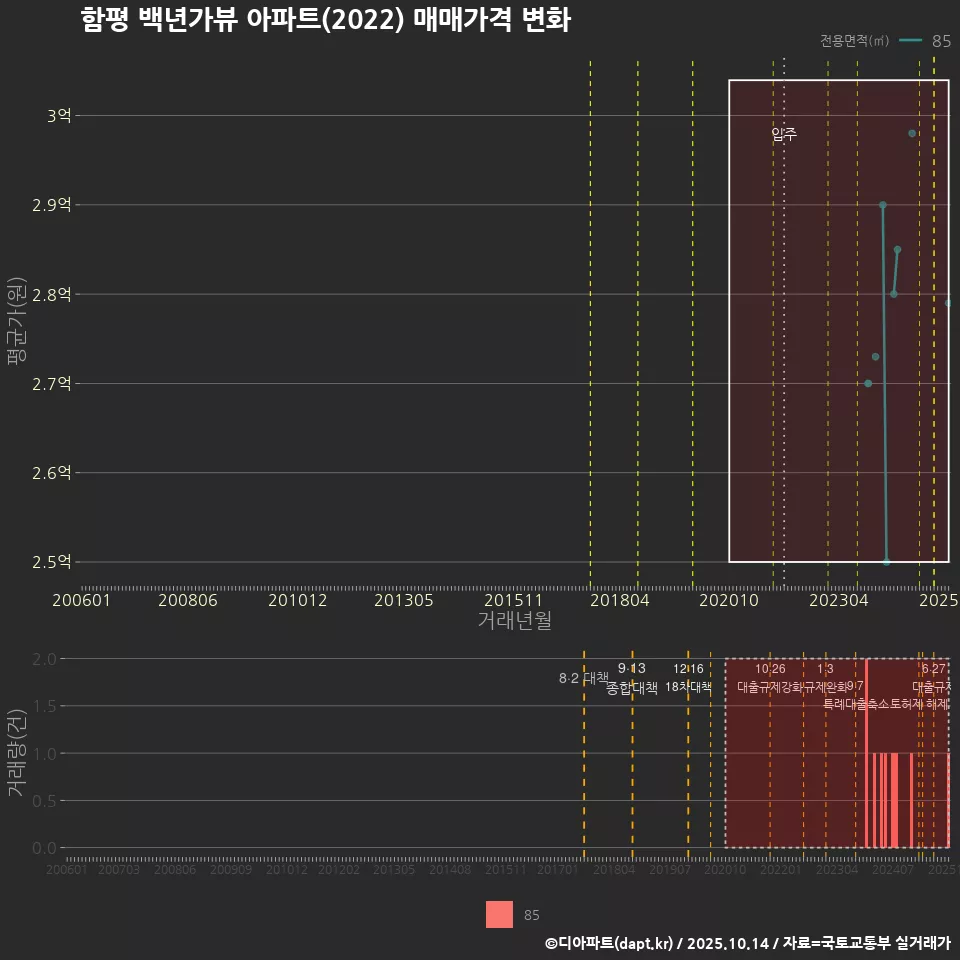Viewport: 960px width, 960px height.
Task: Select the highest price point at 2.9억
Action: tap(882, 203)
